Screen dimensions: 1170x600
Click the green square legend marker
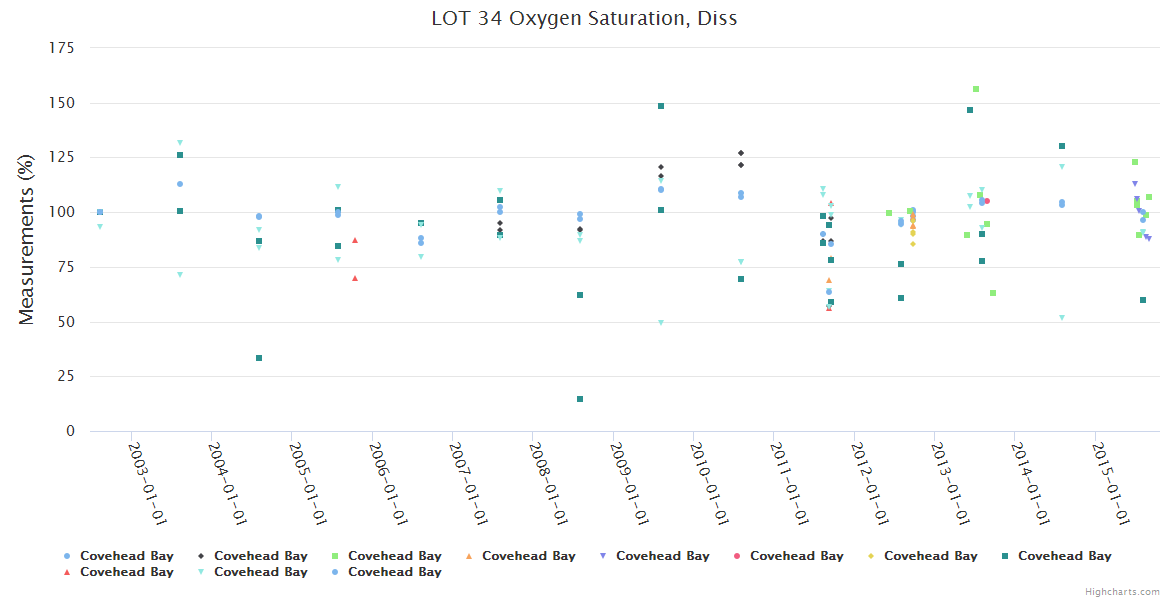tap(335, 556)
